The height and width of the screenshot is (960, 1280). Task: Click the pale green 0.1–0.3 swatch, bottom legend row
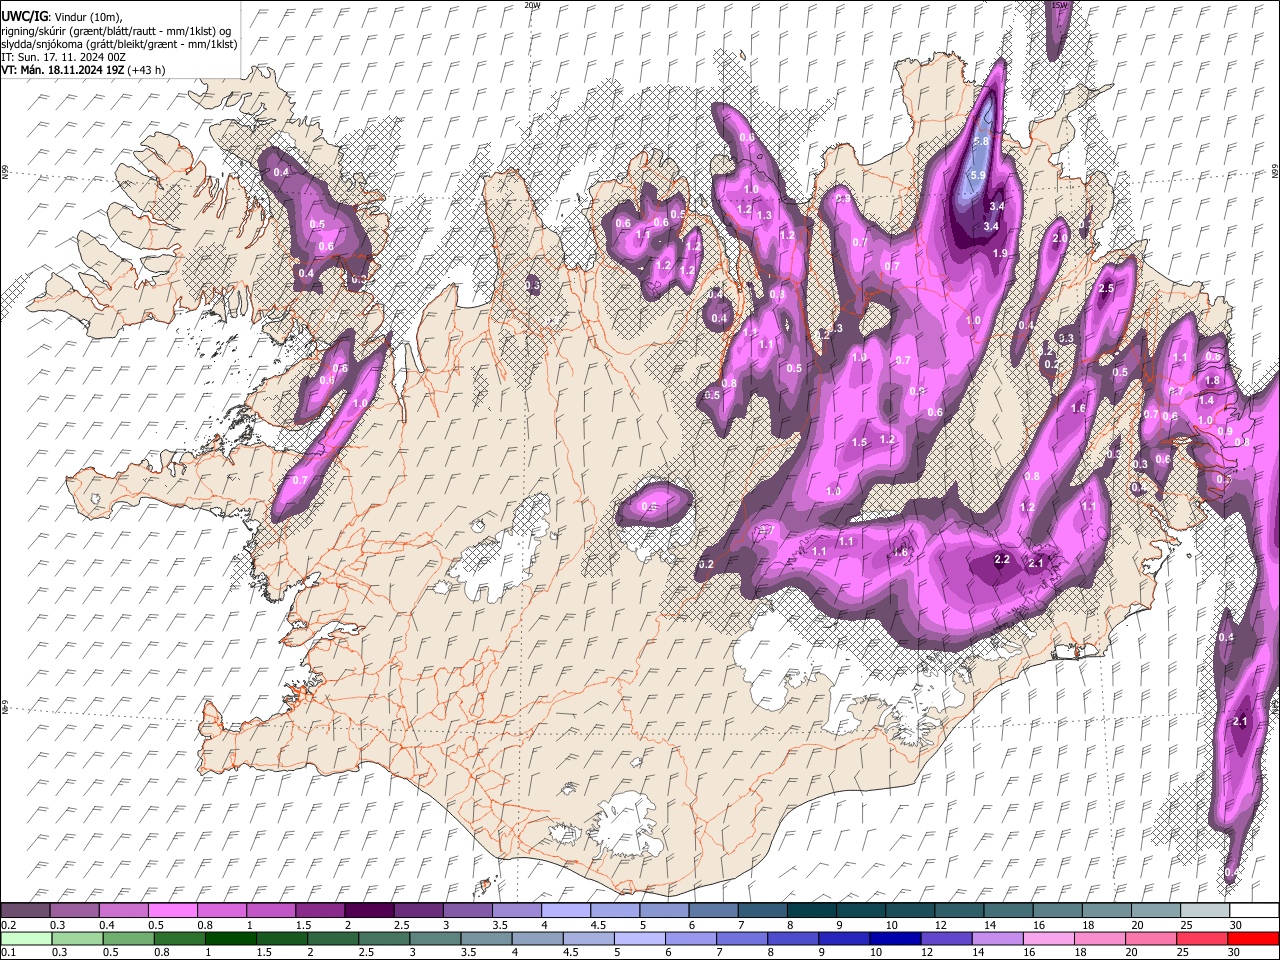tap(26, 938)
